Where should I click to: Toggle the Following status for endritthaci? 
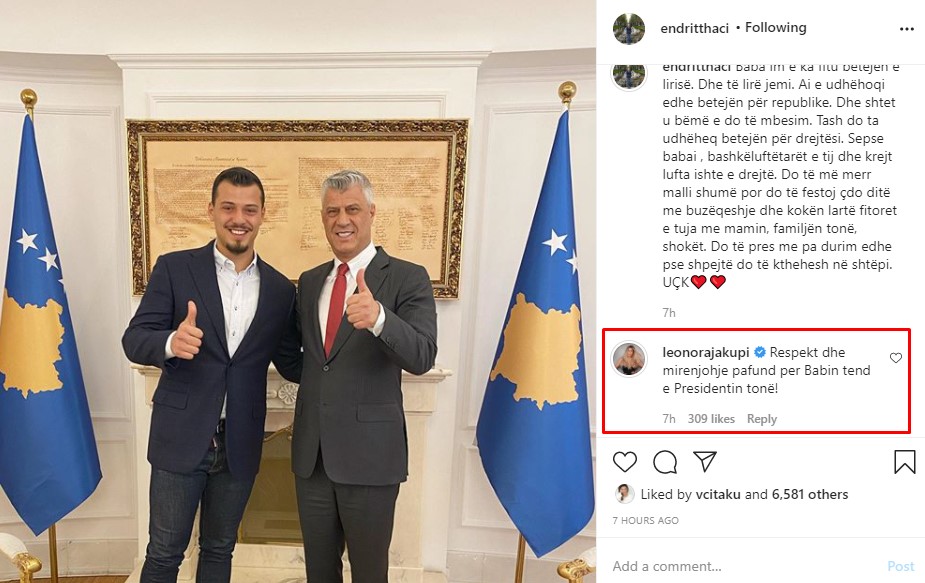[775, 28]
